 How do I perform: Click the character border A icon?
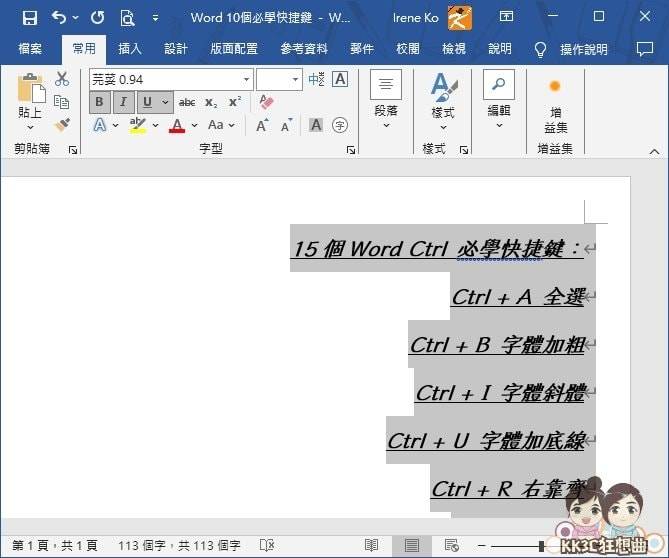tap(340, 79)
